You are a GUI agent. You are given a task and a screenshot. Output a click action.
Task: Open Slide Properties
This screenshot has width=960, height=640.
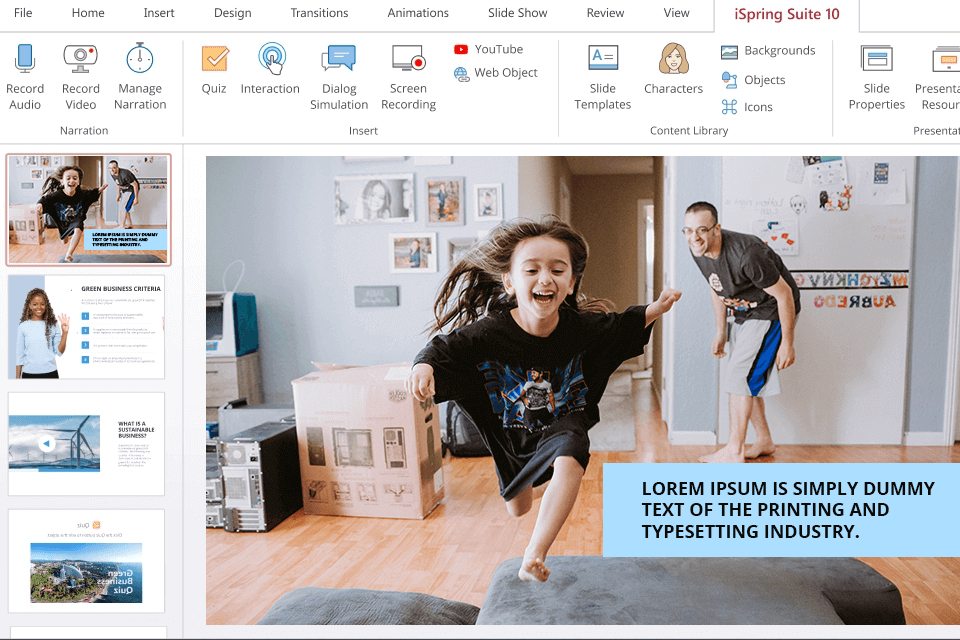click(x=877, y=77)
